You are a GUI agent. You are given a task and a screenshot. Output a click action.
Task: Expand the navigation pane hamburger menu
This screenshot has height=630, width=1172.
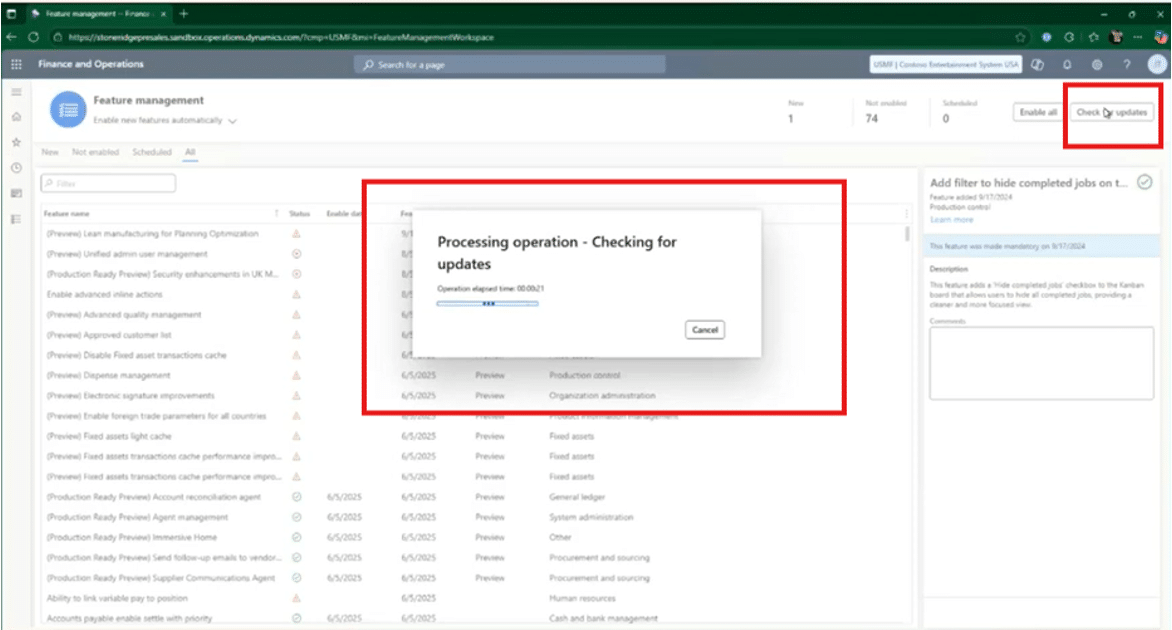click(x=16, y=92)
